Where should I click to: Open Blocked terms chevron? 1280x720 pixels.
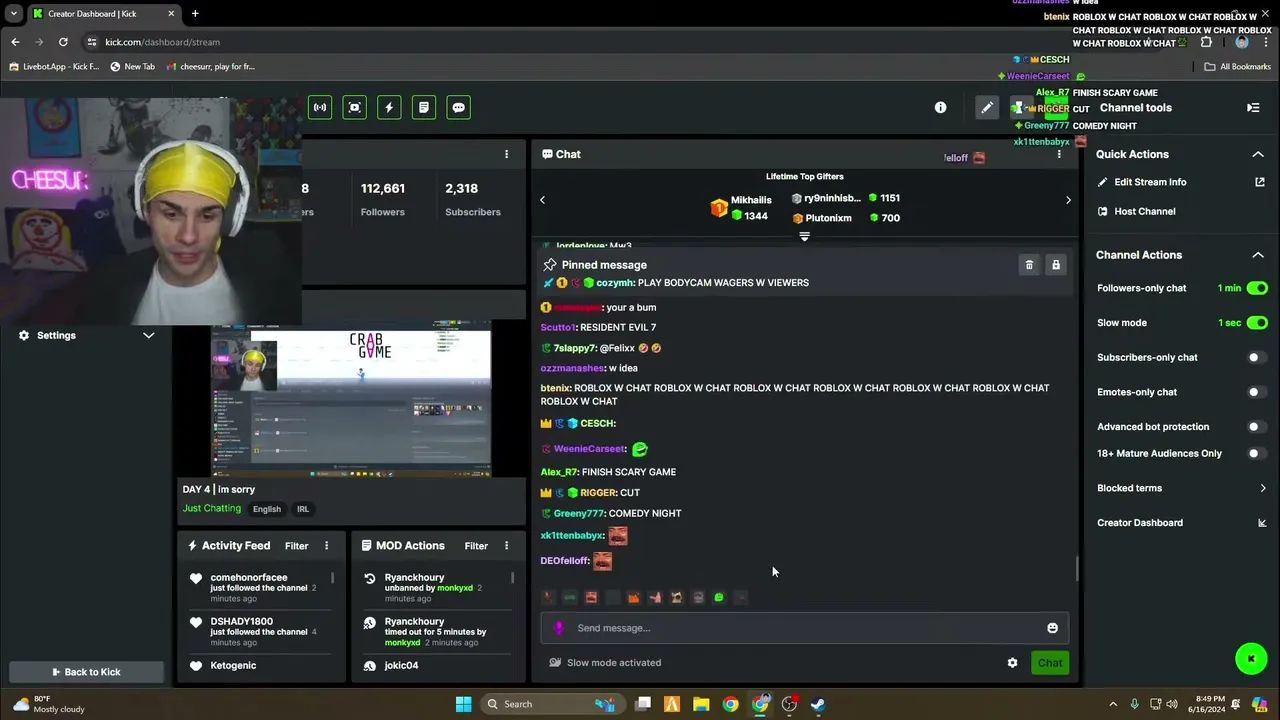(1263, 488)
